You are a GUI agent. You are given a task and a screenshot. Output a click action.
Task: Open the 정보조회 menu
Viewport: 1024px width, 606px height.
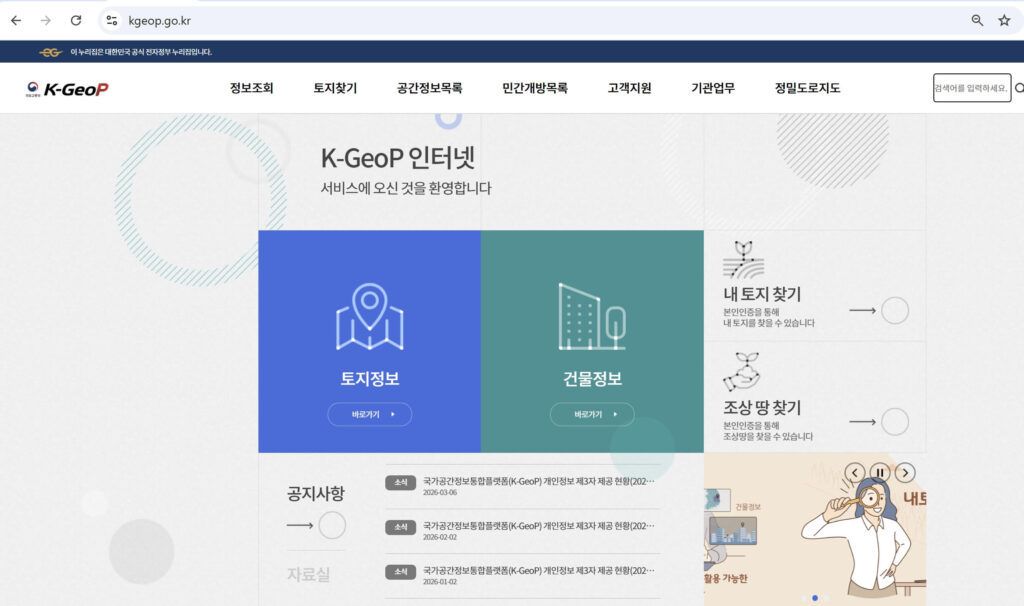251,88
